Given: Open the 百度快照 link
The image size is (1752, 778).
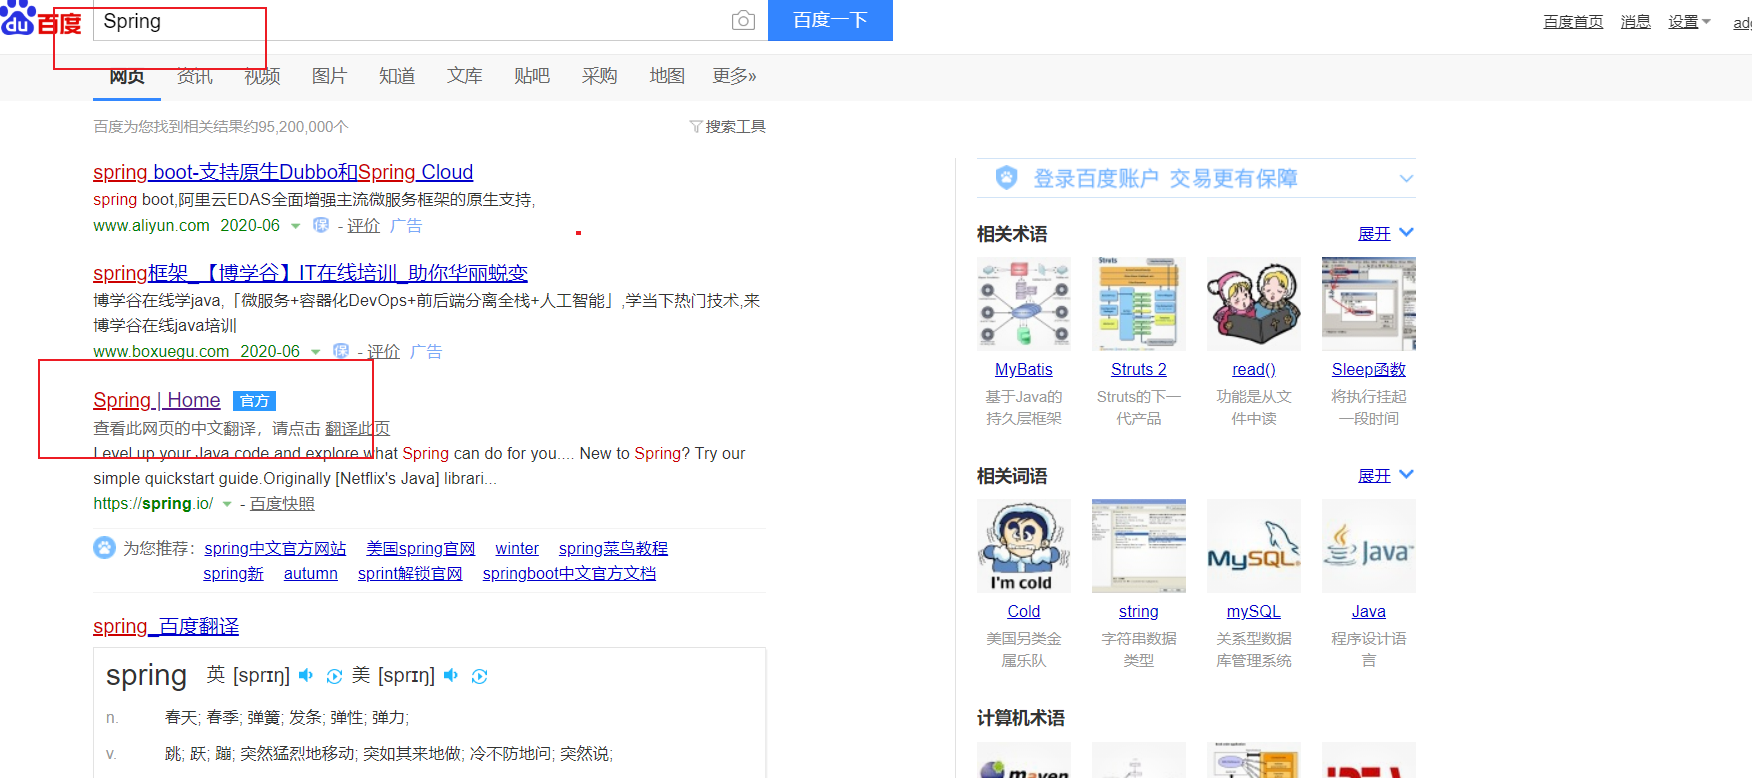Looking at the screenshot, I should [x=282, y=504].
